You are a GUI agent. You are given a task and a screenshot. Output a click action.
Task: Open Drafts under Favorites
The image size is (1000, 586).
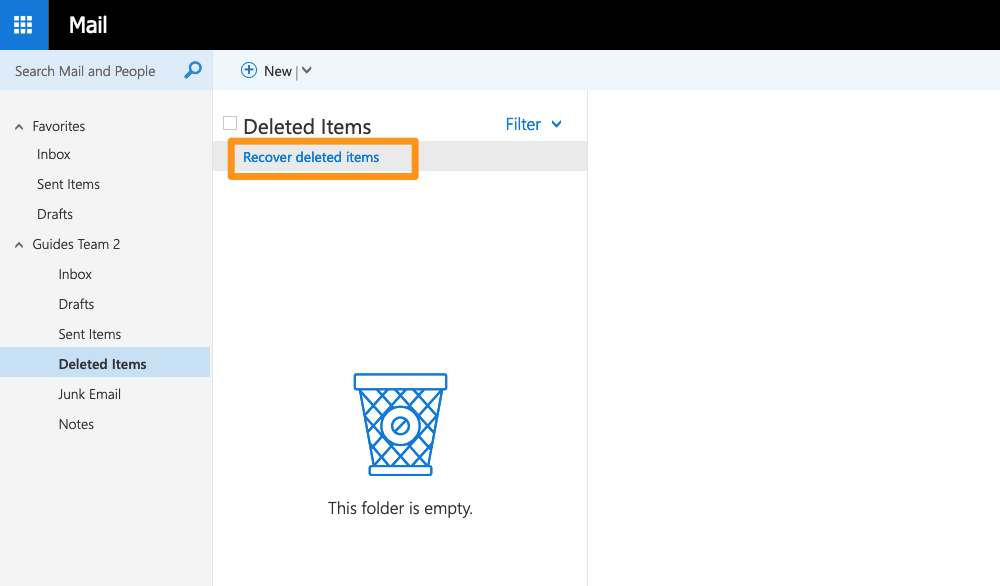tap(55, 215)
